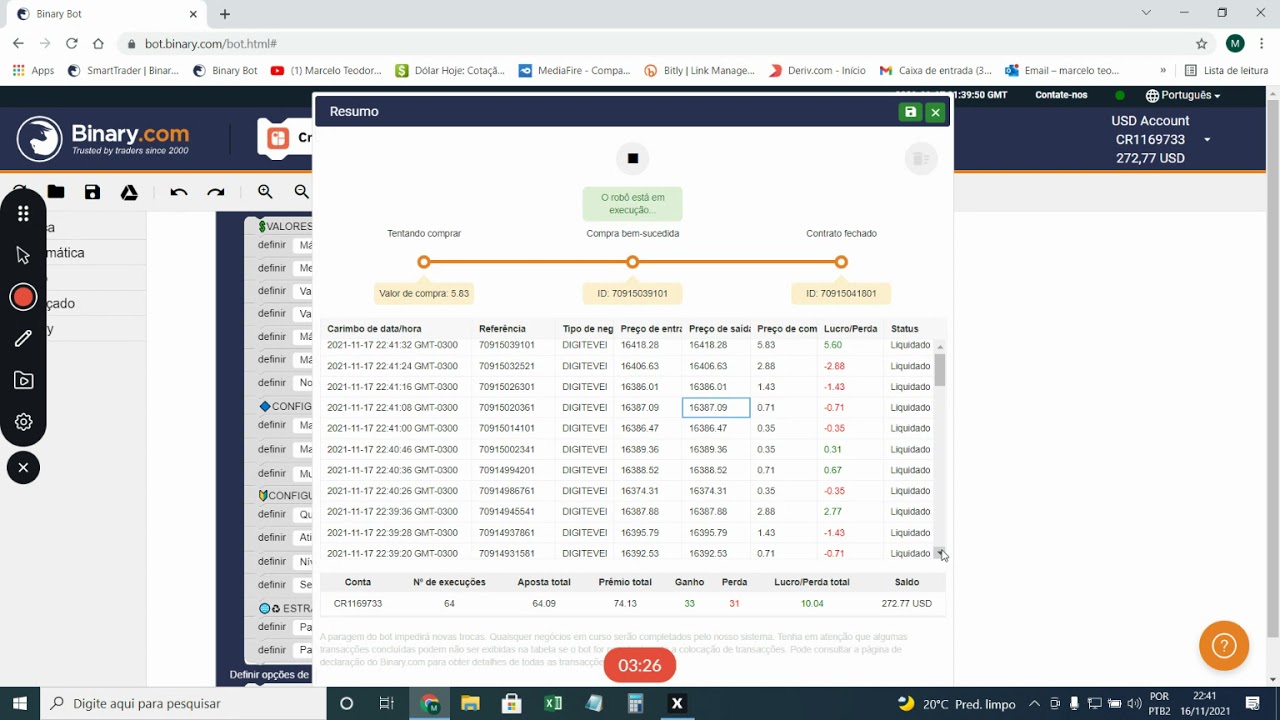Reload the page with the browser refresh icon
Image resolution: width=1280 pixels, height=720 pixels.
71,44
